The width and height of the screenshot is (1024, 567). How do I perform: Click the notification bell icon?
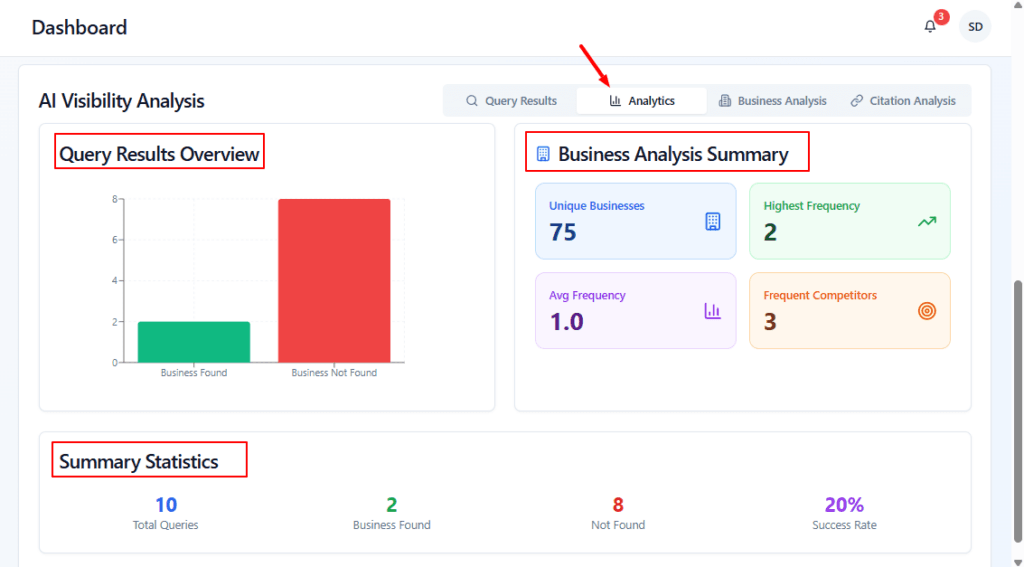tap(930, 27)
